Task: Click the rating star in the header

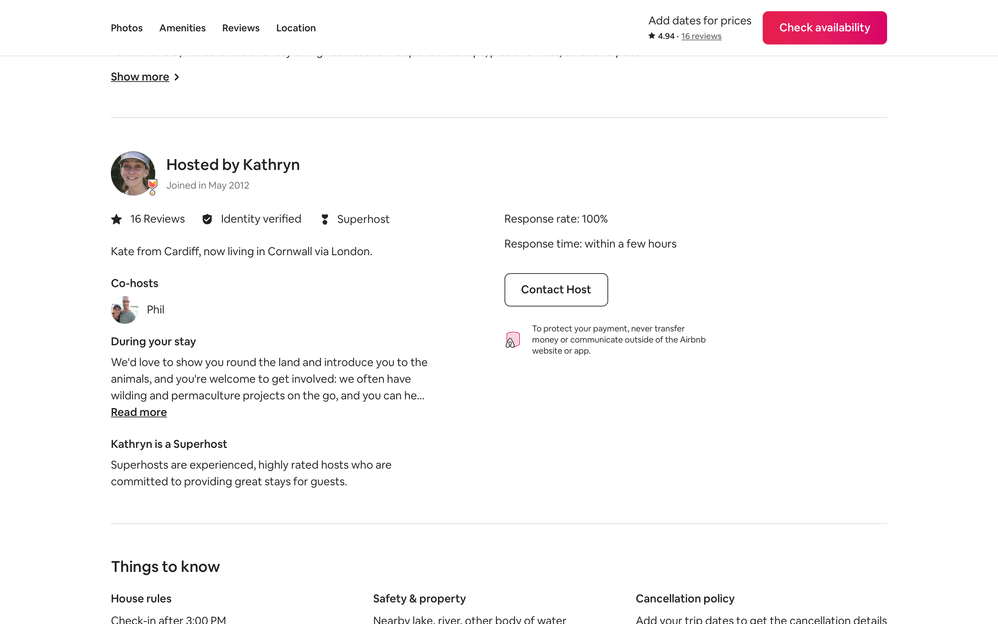Action: tap(652, 36)
